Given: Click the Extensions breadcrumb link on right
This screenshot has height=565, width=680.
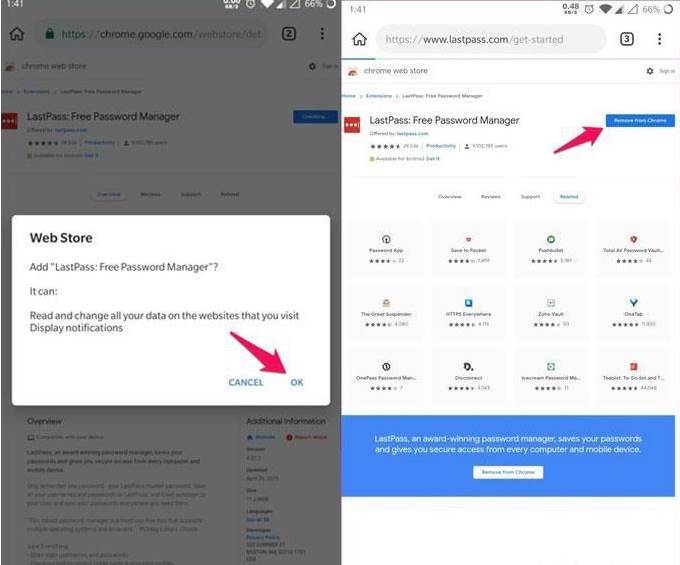Looking at the screenshot, I should 379,96.
